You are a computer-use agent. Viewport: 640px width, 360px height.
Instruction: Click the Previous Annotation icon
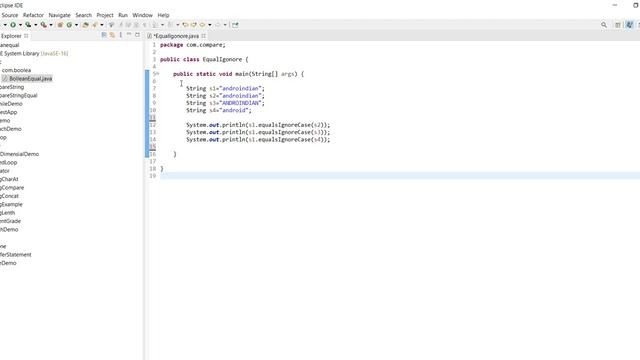[170, 25]
